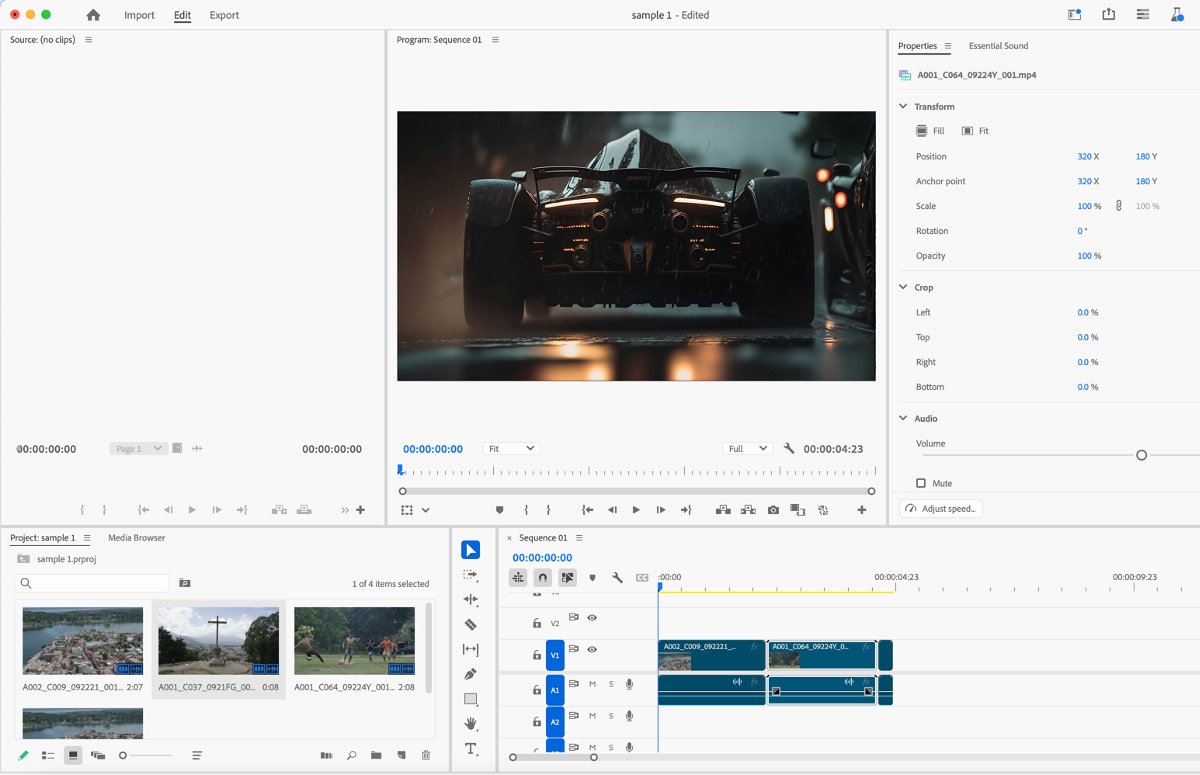Viewport: 1200px width, 775px height.
Task: Hide the V2 track output with the eye
Action: coord(591,618)
